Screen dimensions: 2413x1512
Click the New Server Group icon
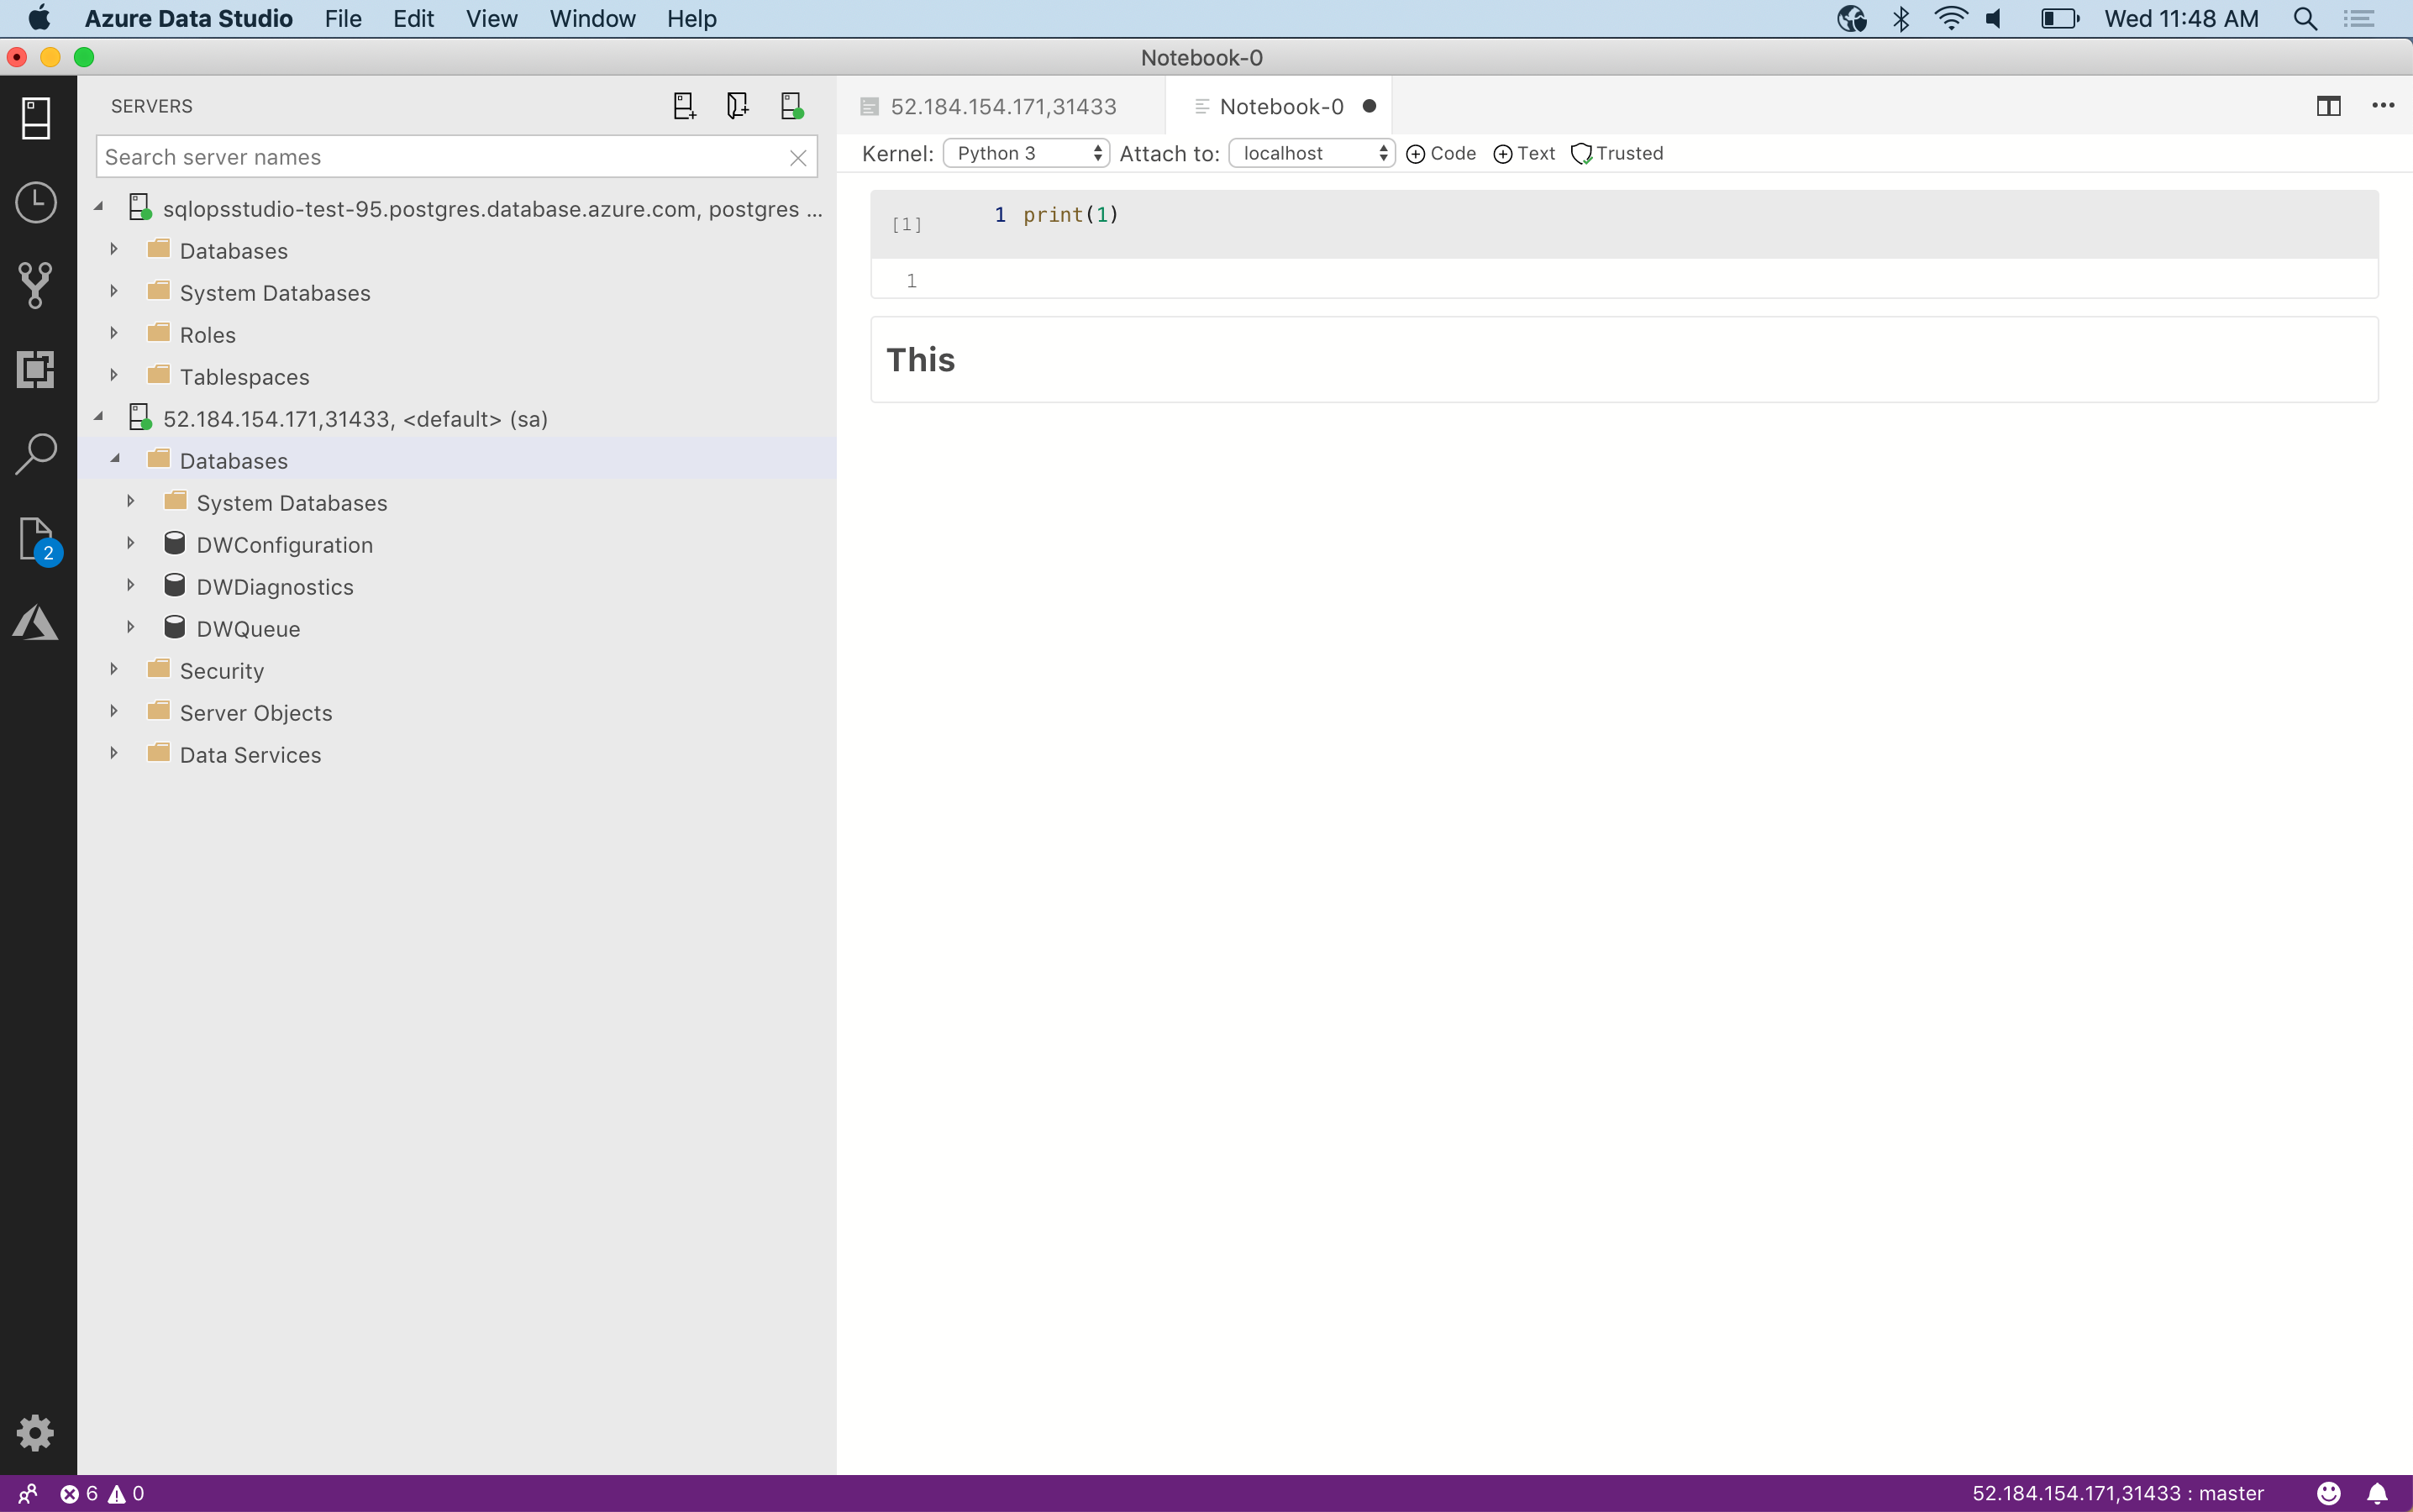(737, 105)
